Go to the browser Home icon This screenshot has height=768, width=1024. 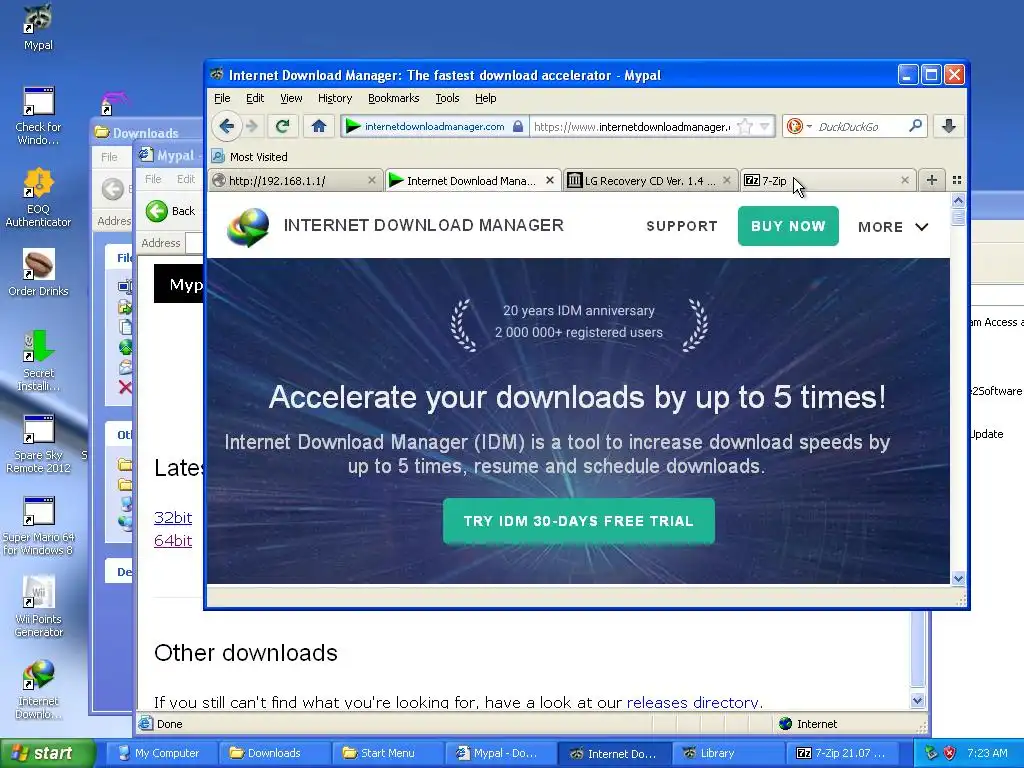tap(319, 126)
